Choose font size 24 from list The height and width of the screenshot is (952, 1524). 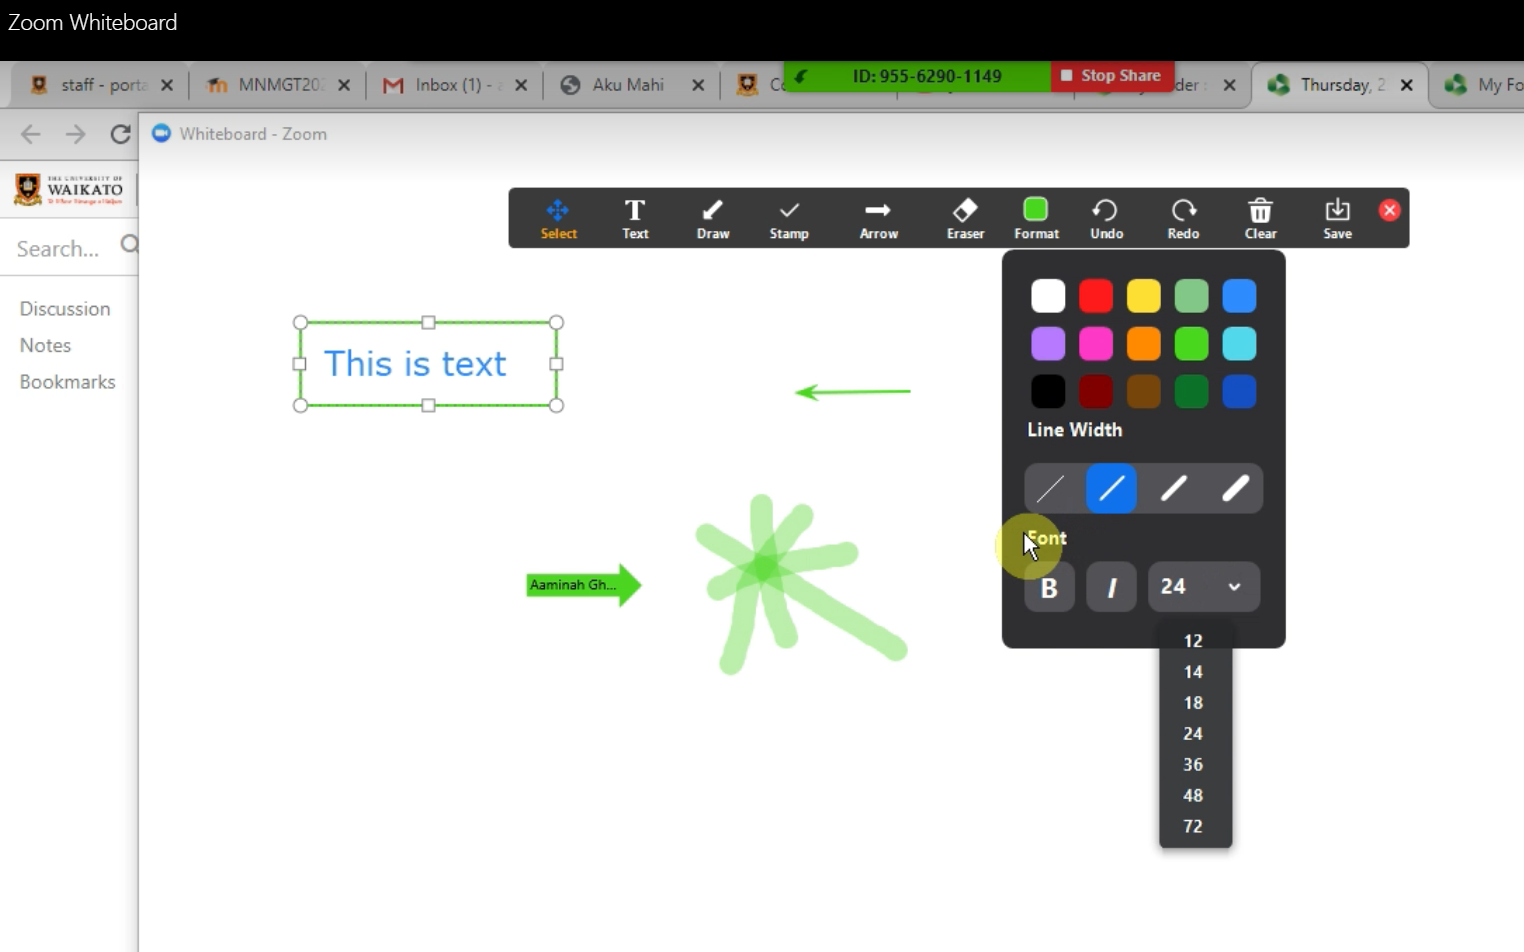(x=1194, y=734)
